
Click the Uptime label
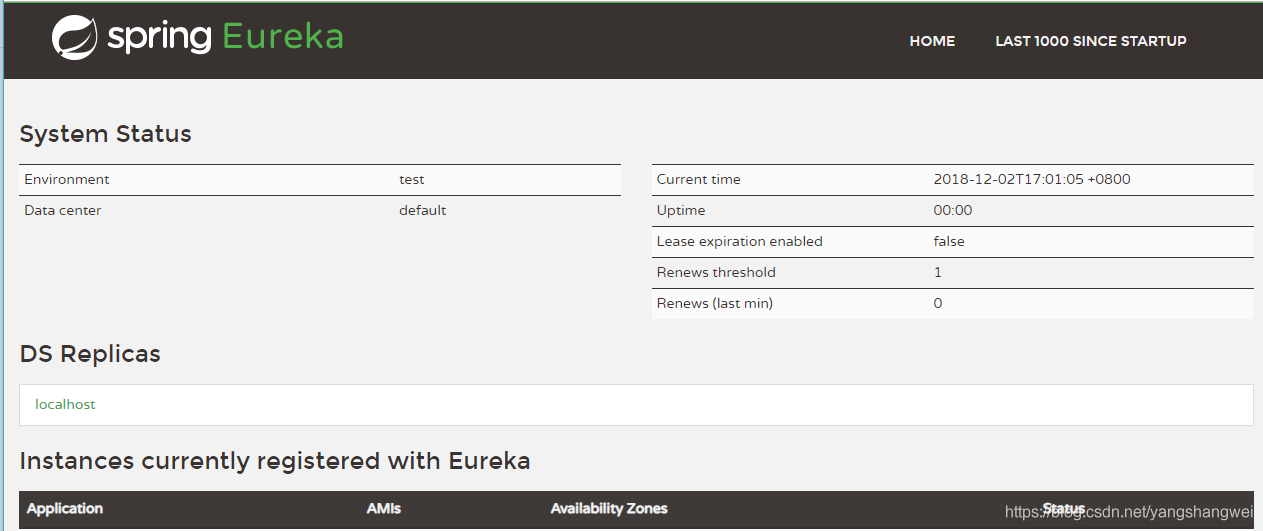click(681, 211)
